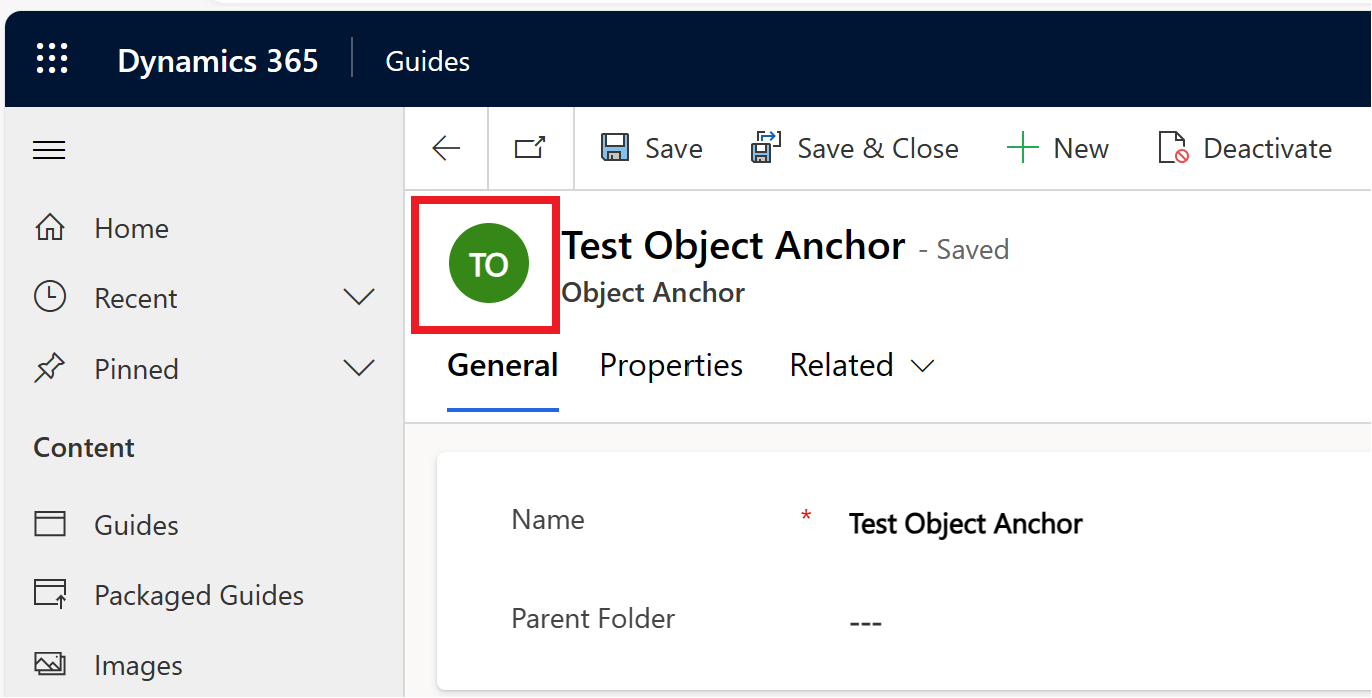Open Guides in Content section
This screenshot has width=1372, height=698.
(x=136, y=526)
